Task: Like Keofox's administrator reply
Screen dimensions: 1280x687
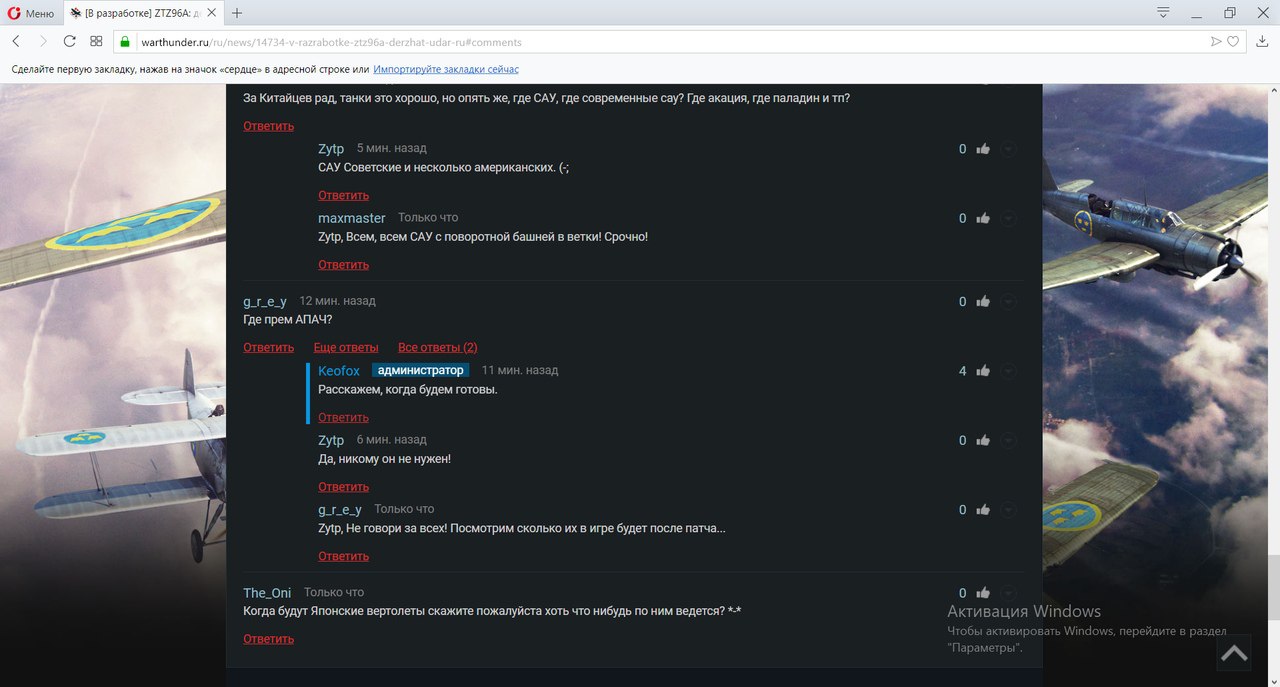Action: pyautogui.click(x=983, y=371)
